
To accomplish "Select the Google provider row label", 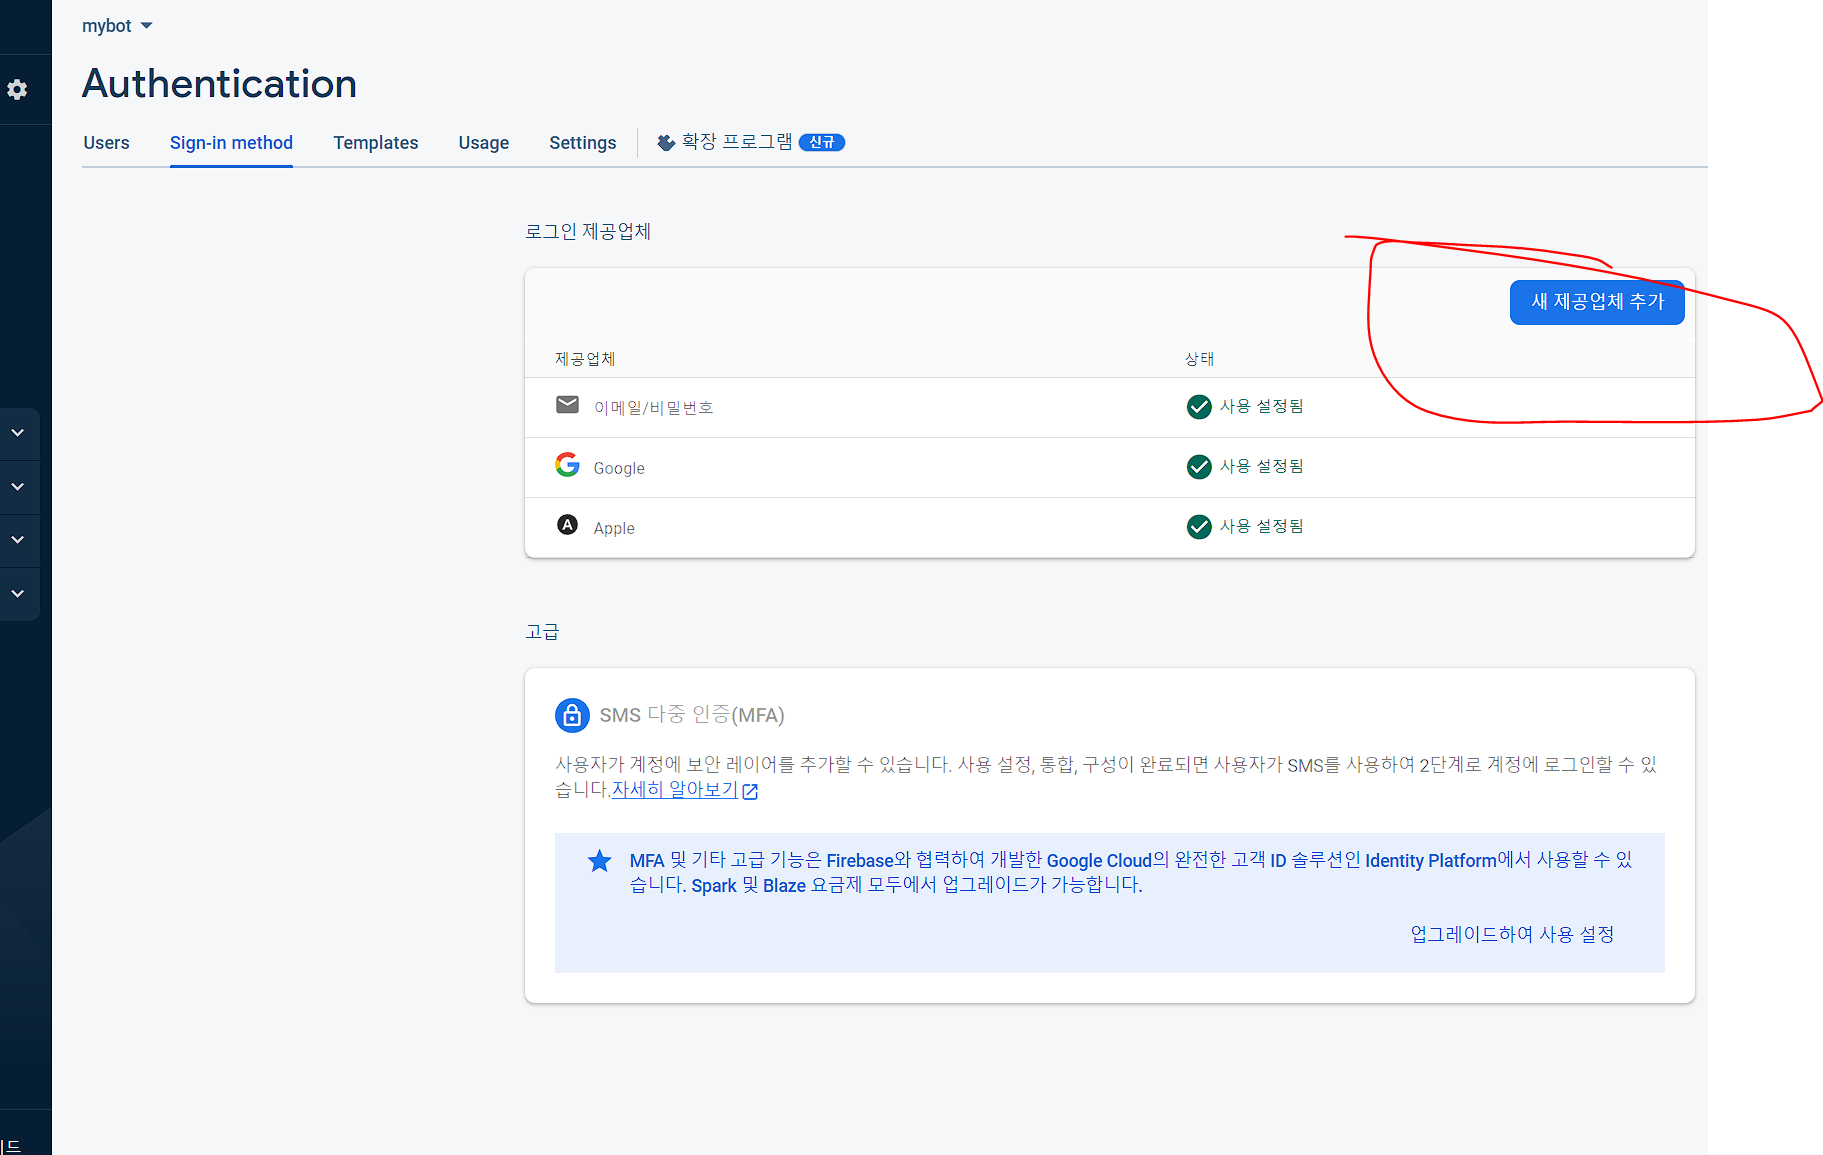I will click(x=619, y=468).
